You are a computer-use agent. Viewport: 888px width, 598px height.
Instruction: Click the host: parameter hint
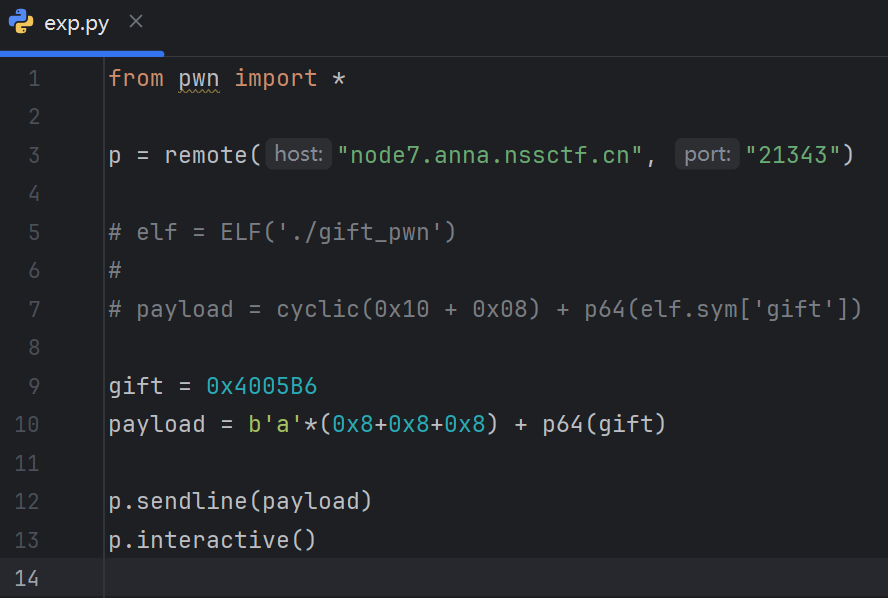coord(298,154)
